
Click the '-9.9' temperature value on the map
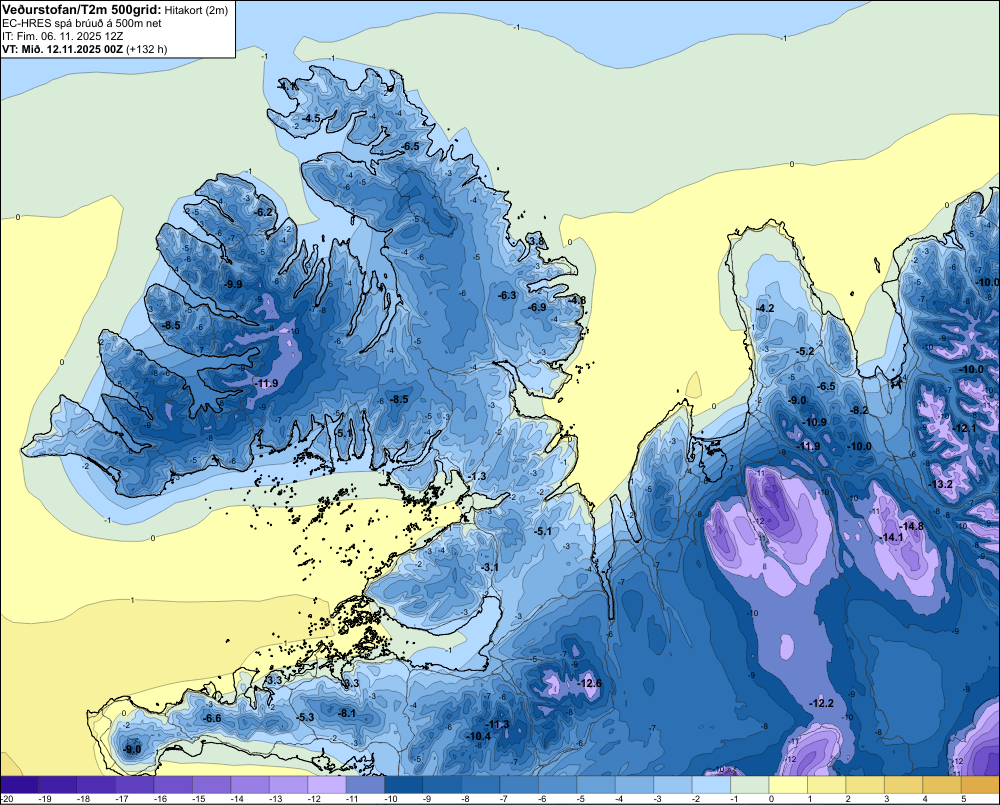coord(233,284)
